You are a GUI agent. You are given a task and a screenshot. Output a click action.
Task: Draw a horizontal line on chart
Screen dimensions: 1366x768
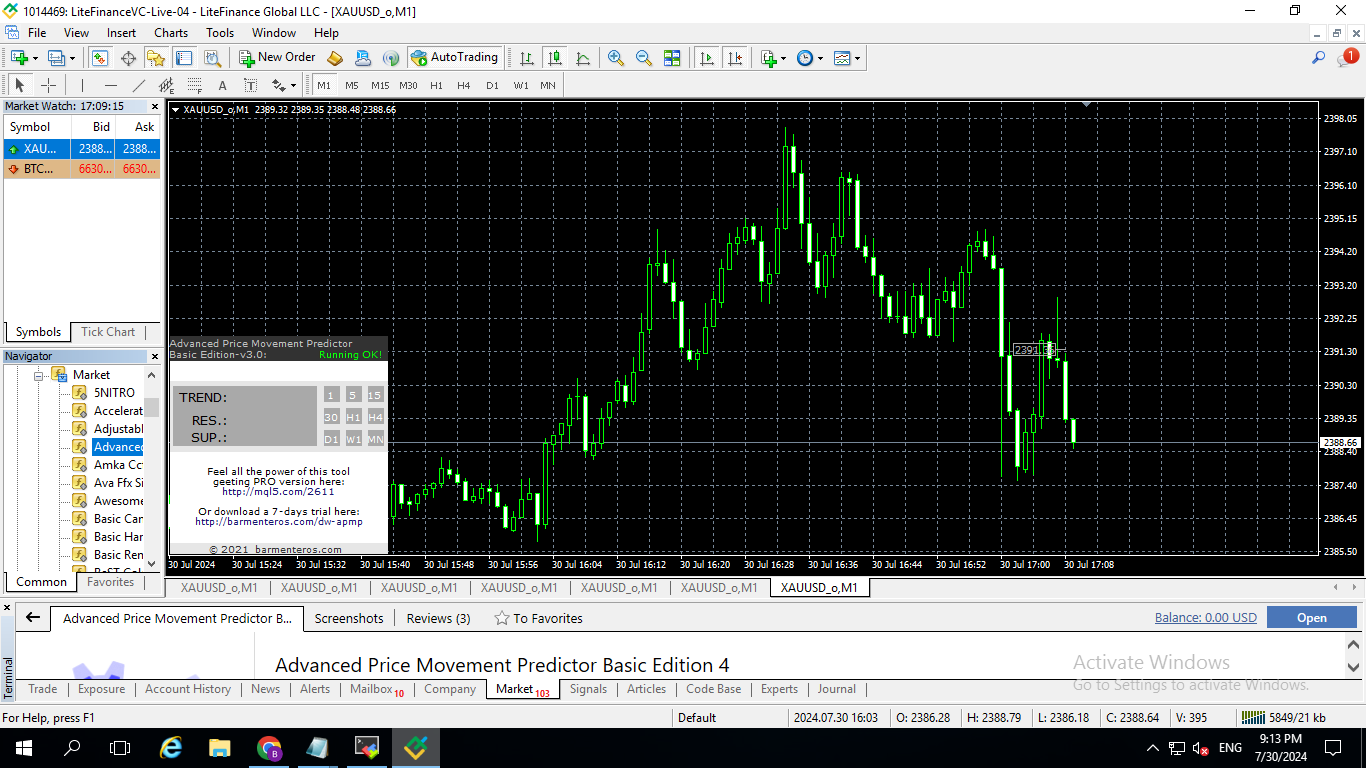[110, 85]
